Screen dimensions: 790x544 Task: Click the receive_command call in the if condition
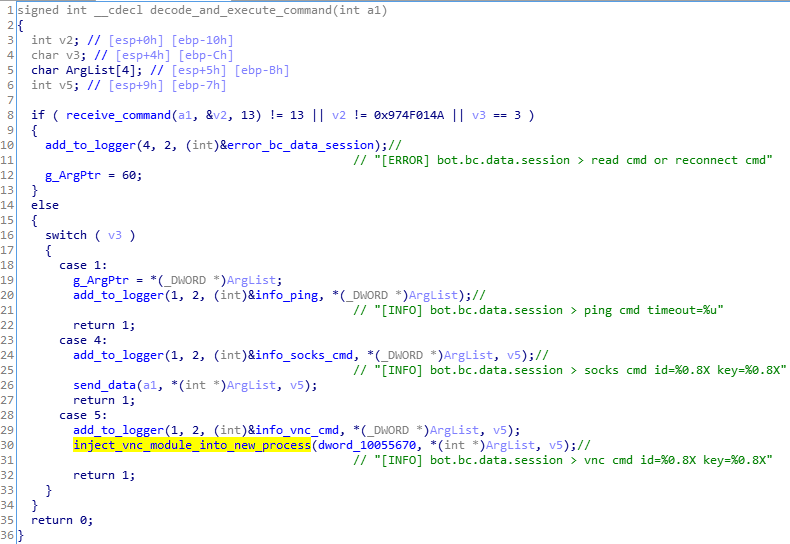(x=118, y=115)
